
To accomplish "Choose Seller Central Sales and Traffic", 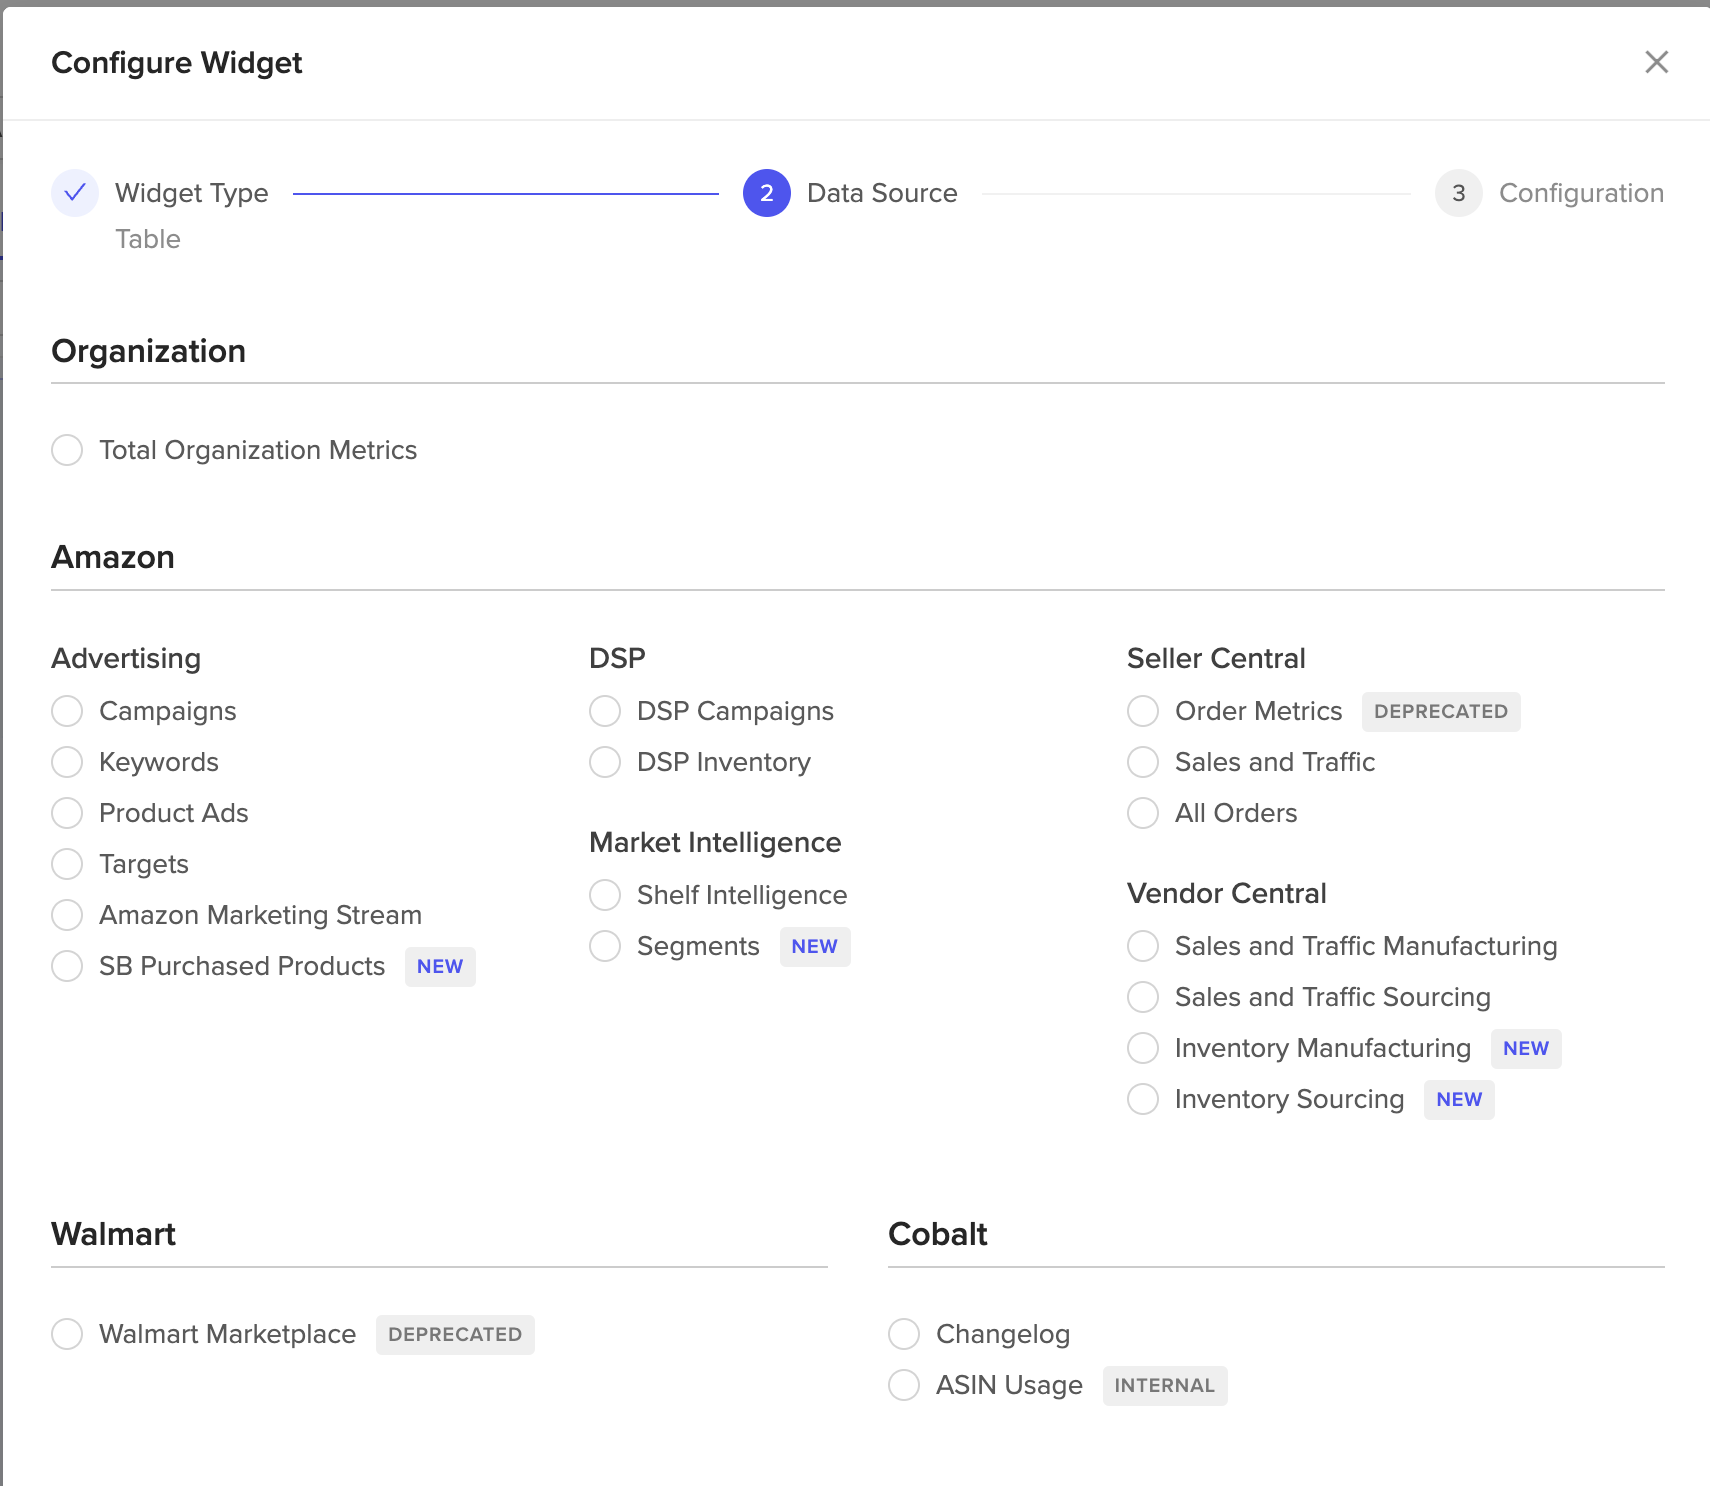I will pyautogui.click(x=1143, y=762).
